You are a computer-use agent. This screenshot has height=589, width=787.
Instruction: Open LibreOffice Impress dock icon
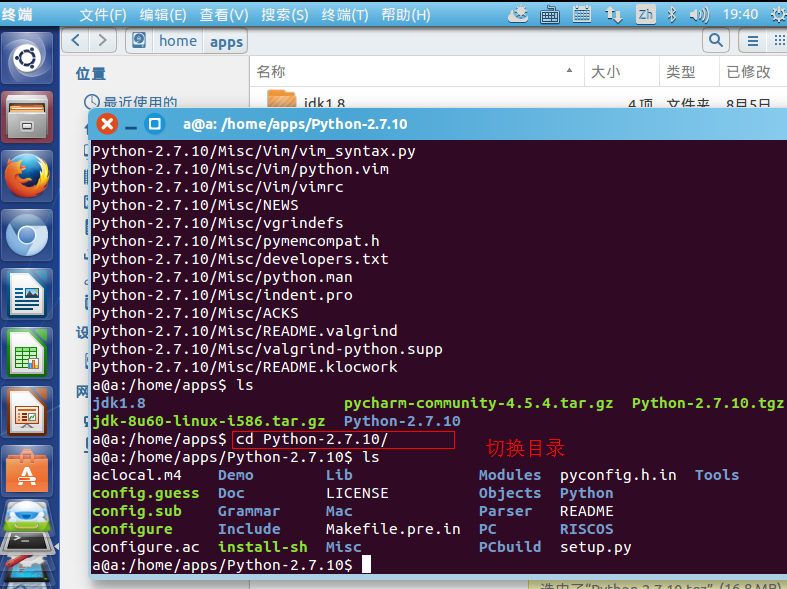[x=27, y=412]
